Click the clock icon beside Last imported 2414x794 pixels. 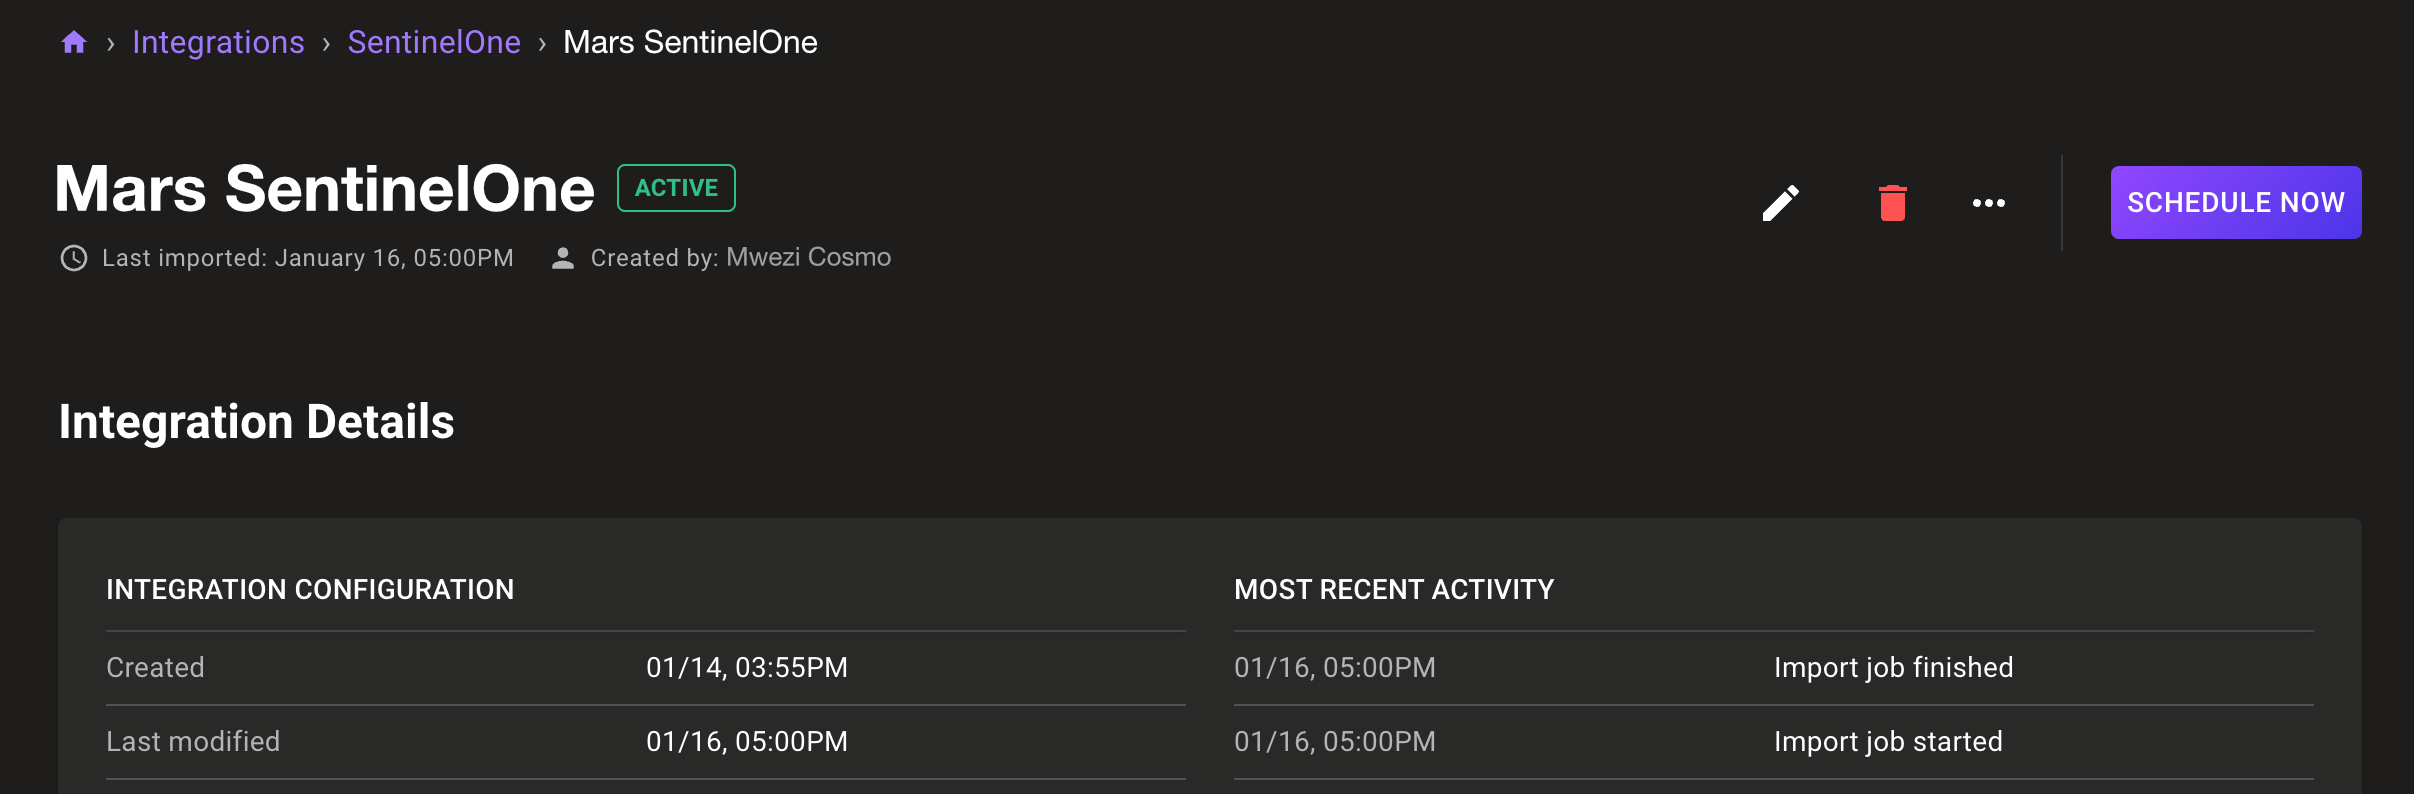[74, 258]
